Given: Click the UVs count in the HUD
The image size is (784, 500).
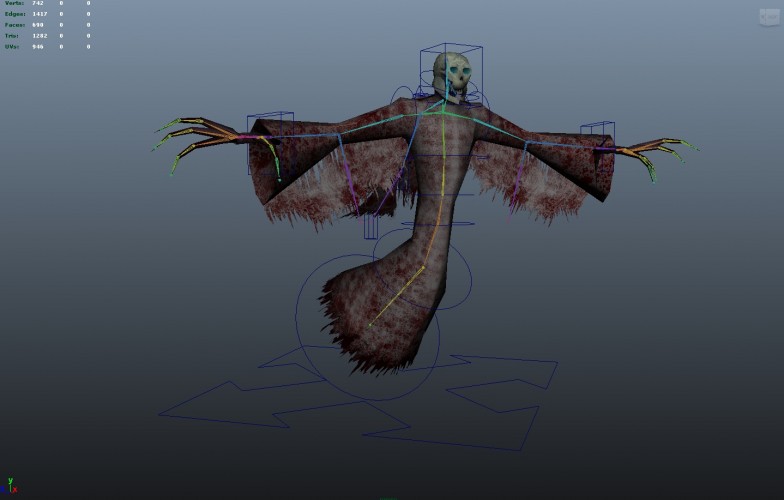Looking at the screenshot, I should 38,47.
